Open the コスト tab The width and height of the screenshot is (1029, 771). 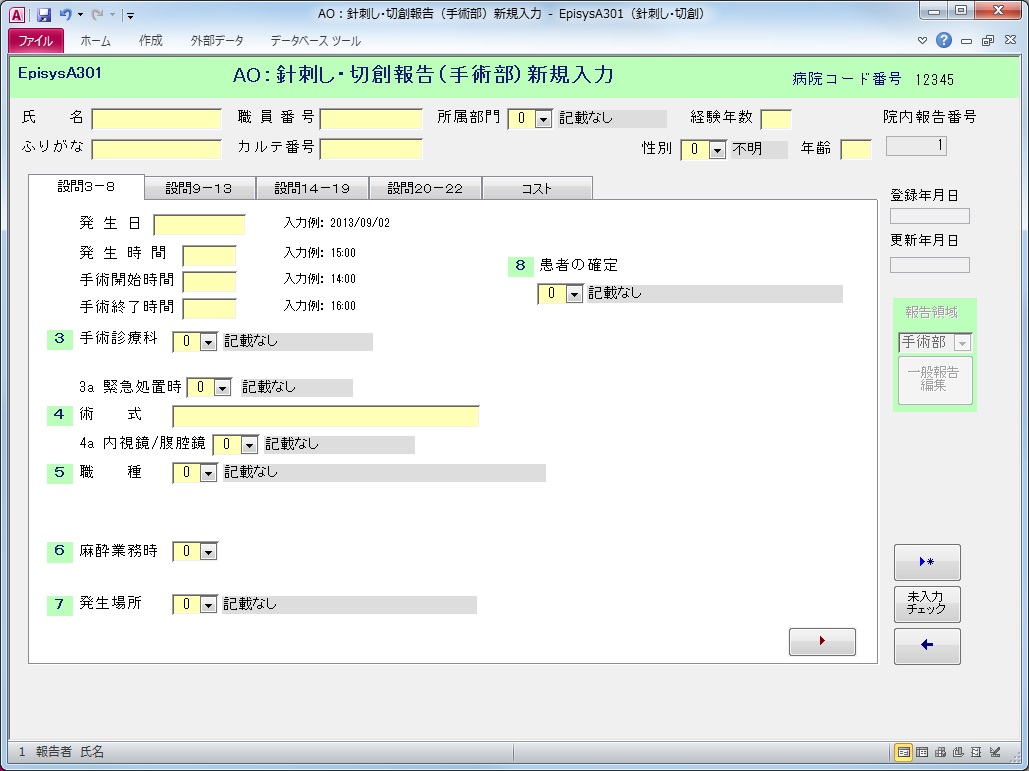[536, 188]
